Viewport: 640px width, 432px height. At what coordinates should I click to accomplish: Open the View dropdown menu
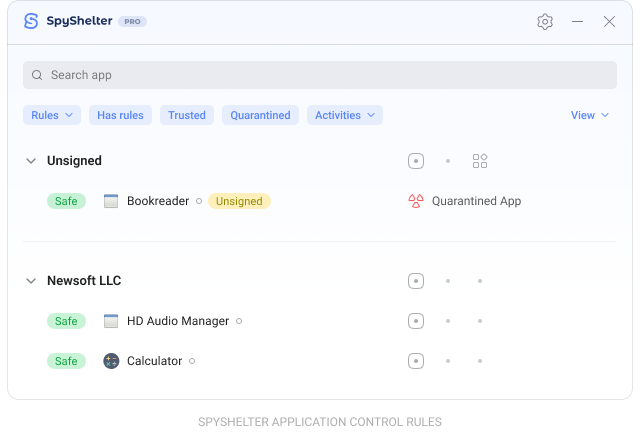pyautogui.click(x=589, y=115)
